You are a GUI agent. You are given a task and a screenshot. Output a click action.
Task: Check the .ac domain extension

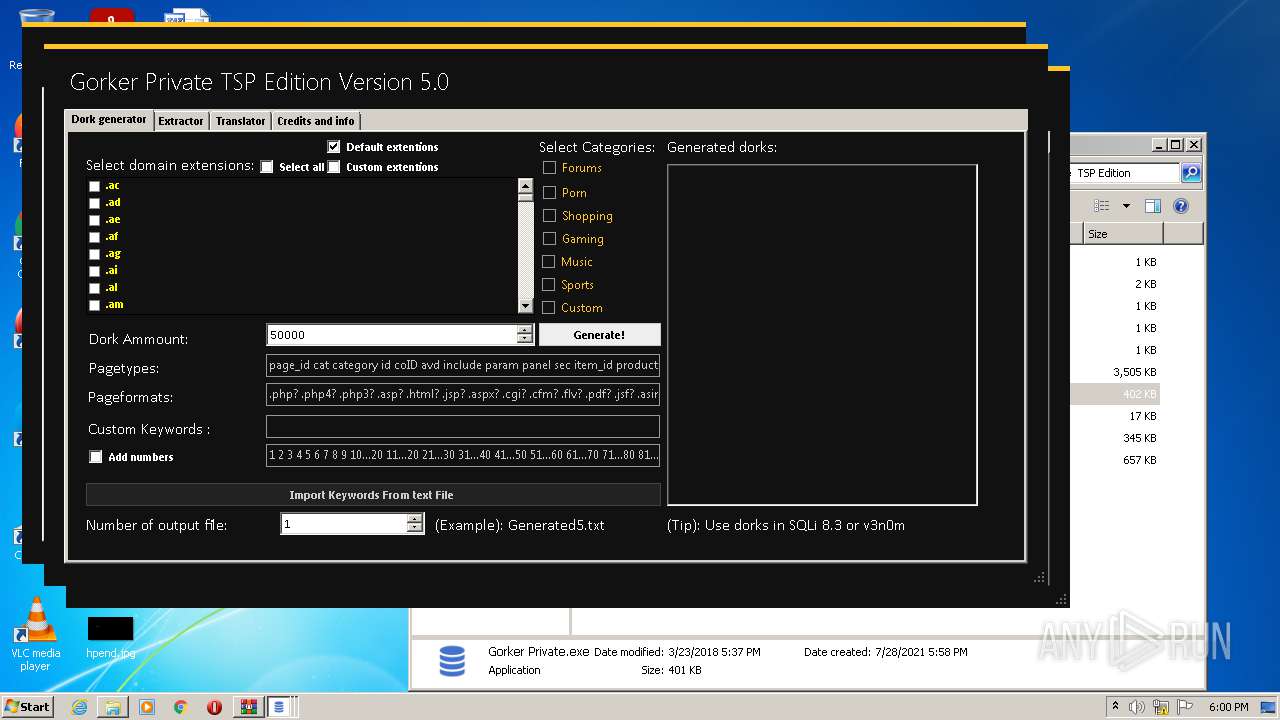[94, 186]
